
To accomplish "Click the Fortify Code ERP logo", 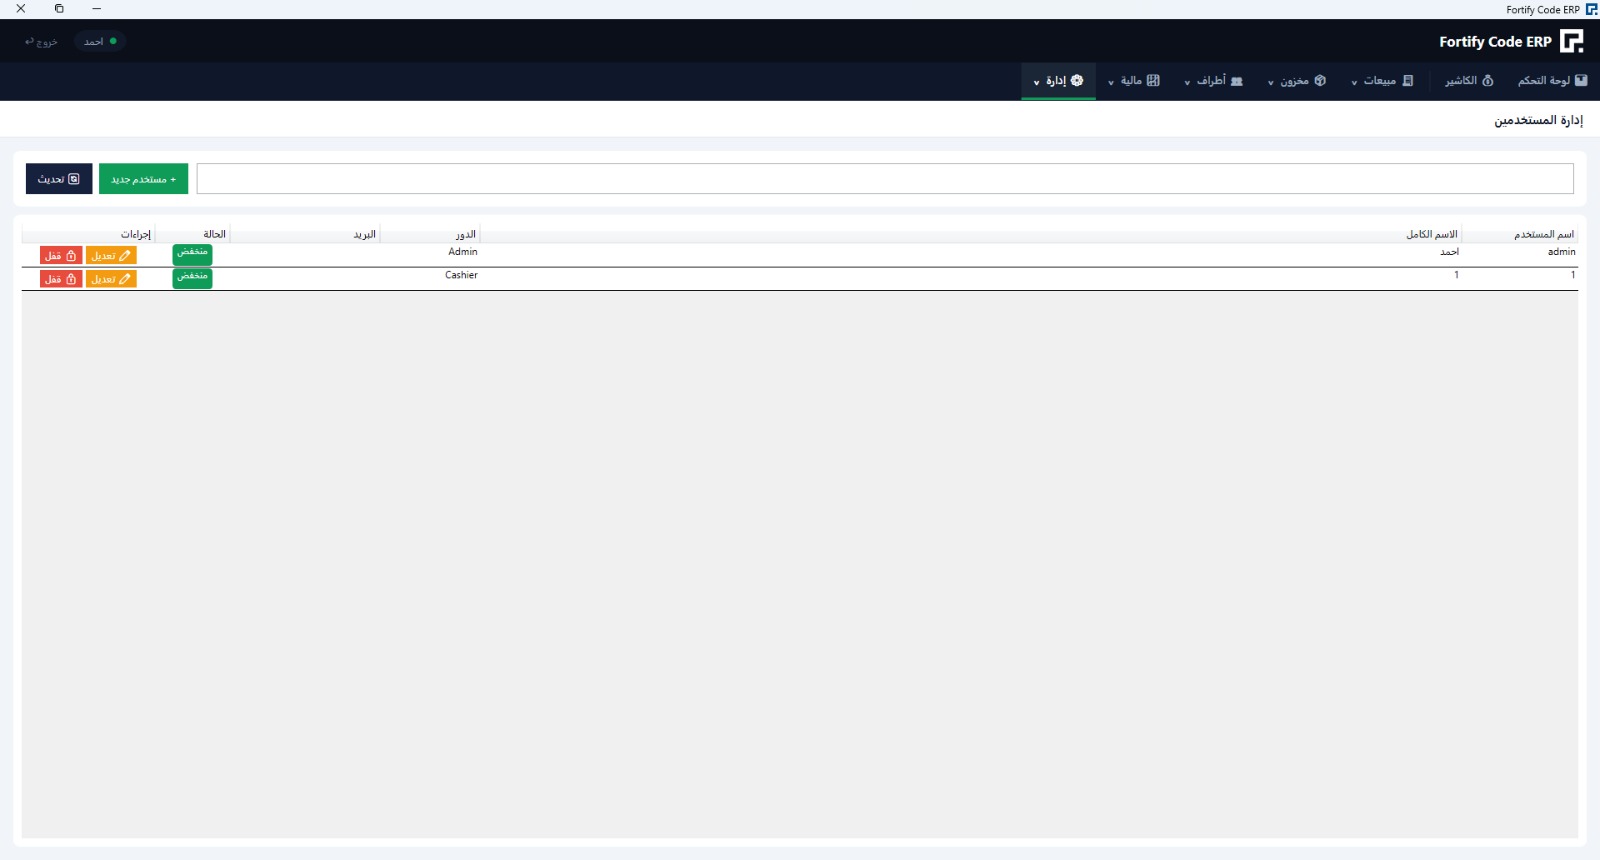I will [x=1572, y=41].
